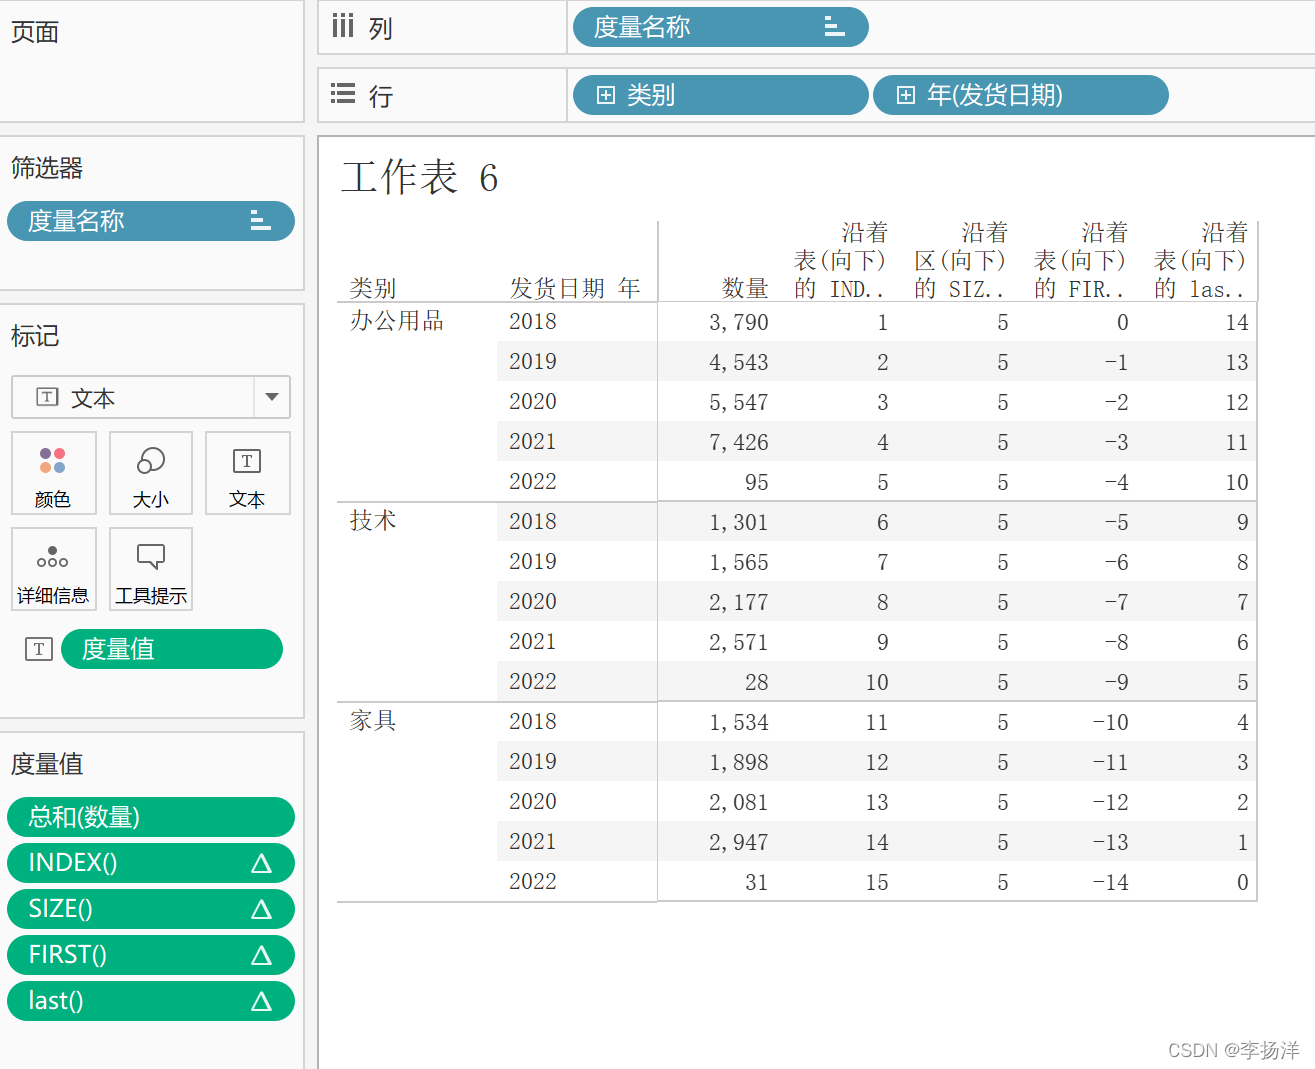The image size is (1315, 1069).
Task: Select the FIRST() measure value pill
Action: tap(151, 955)
